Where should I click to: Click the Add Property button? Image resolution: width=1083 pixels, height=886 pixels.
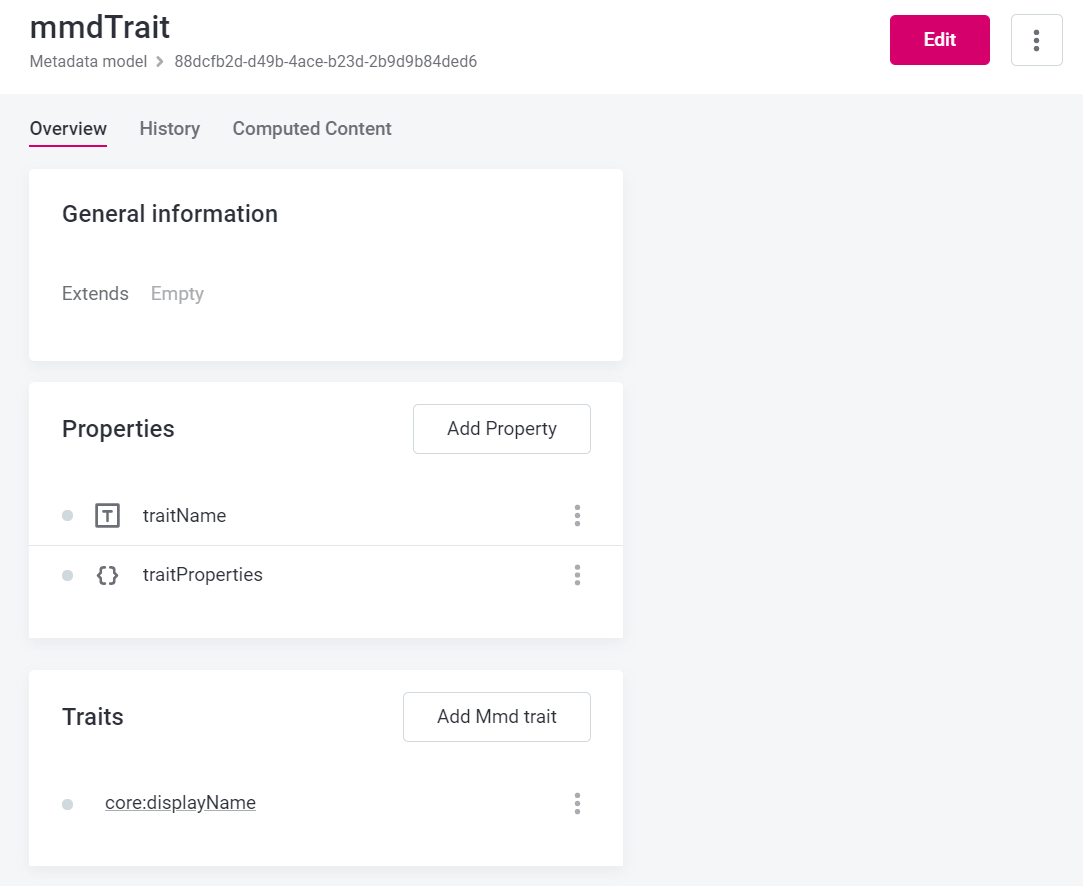[x=501, y=429]
